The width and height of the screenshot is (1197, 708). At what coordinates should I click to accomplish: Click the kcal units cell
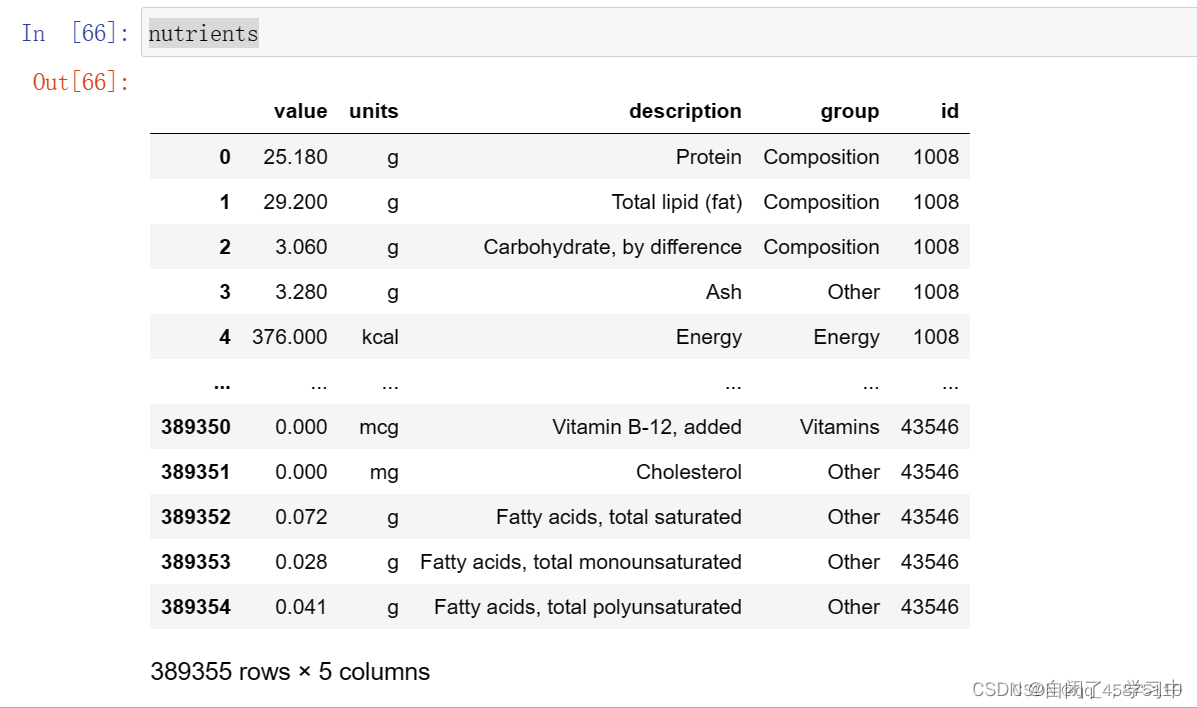380,337
